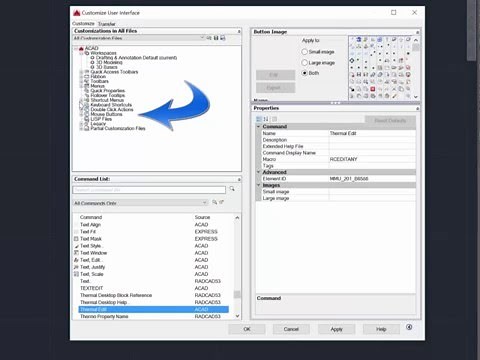Collapse the Command section in Properties
Viewport: 480px width, 360px height.
coord(258,127)
